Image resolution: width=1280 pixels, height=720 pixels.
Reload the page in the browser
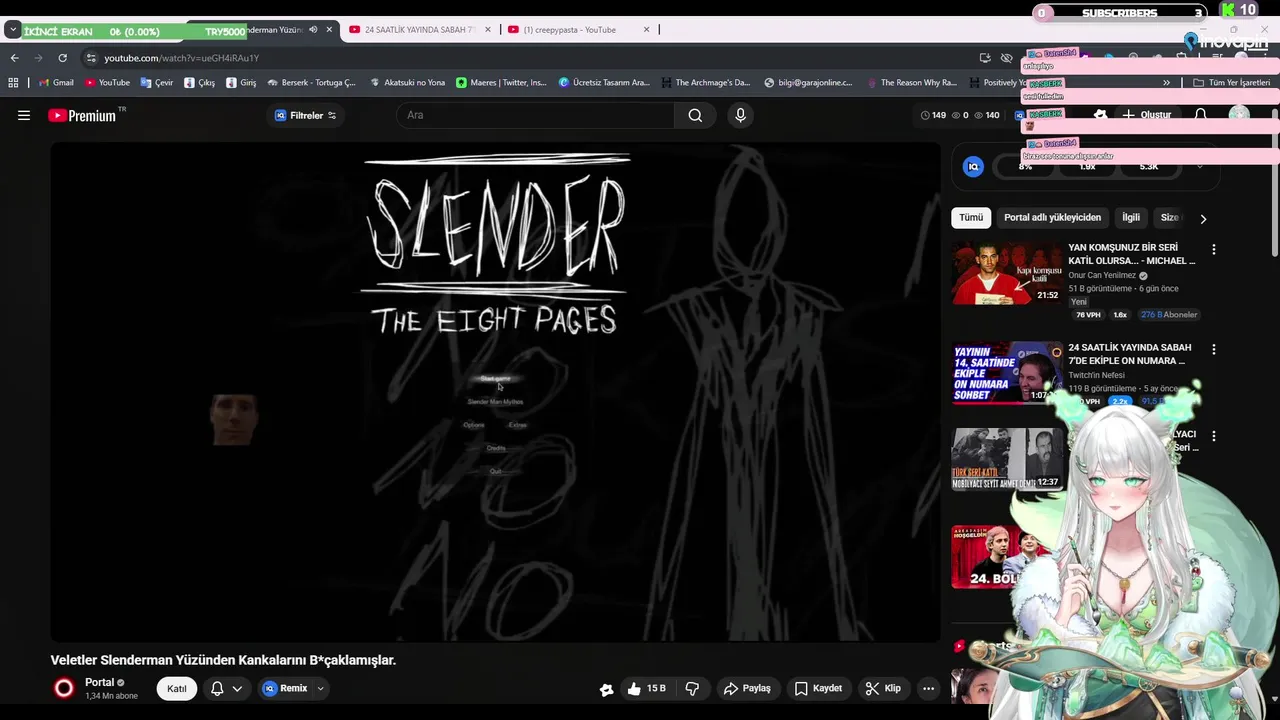click(x=62, y=58)
